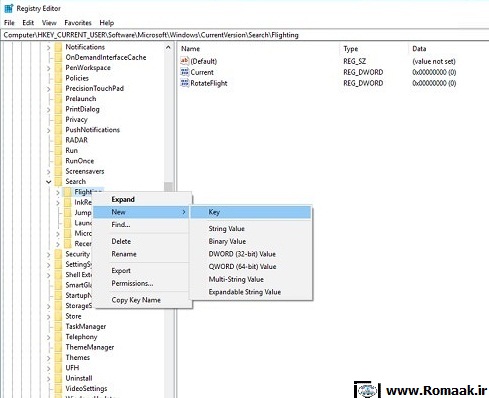Image resolution: width=489 pixels, height=398 pixels.
Task: Click the Privacy folder icon
Action: pos(58,119)
